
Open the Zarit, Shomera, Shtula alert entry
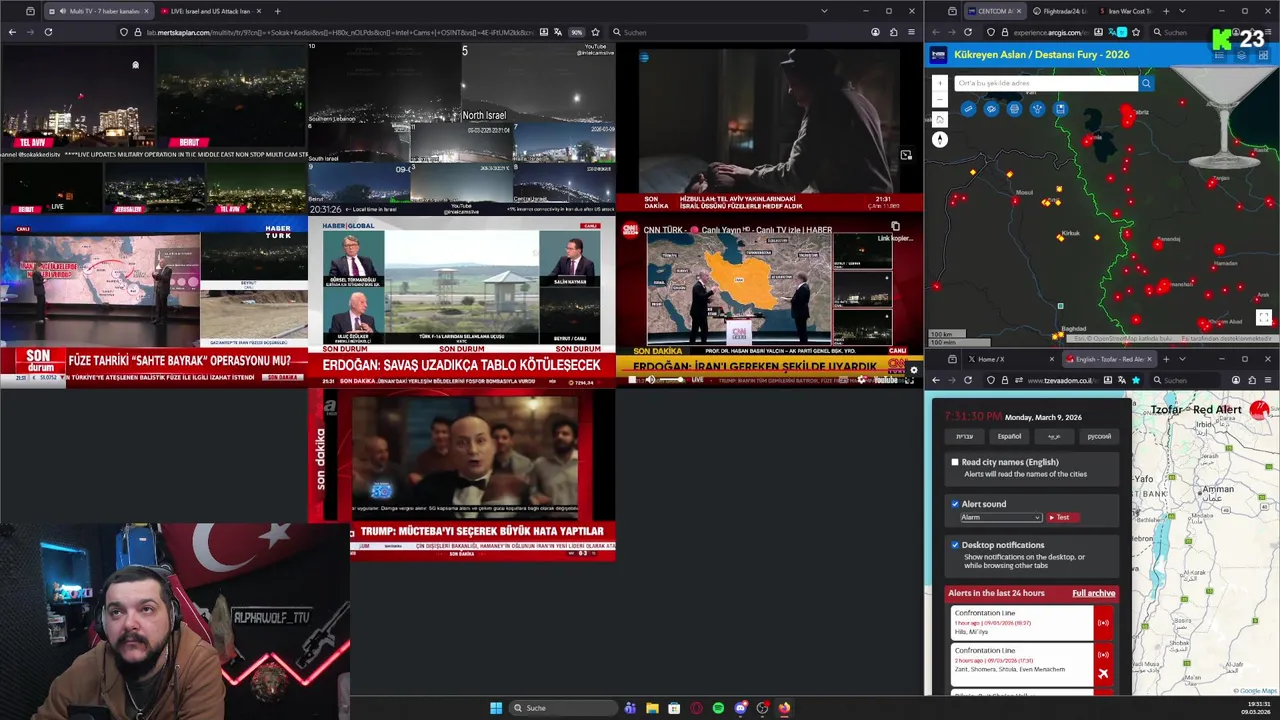click(1021, 664)
